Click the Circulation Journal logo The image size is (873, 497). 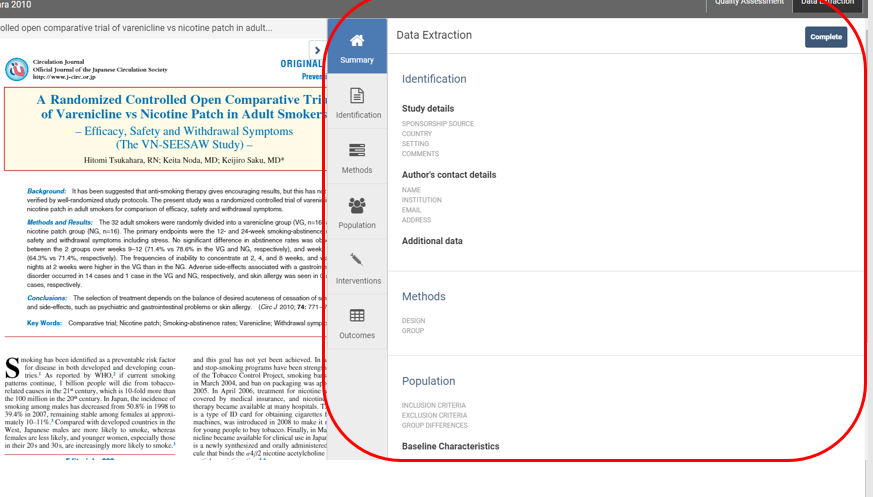(17, 70)
